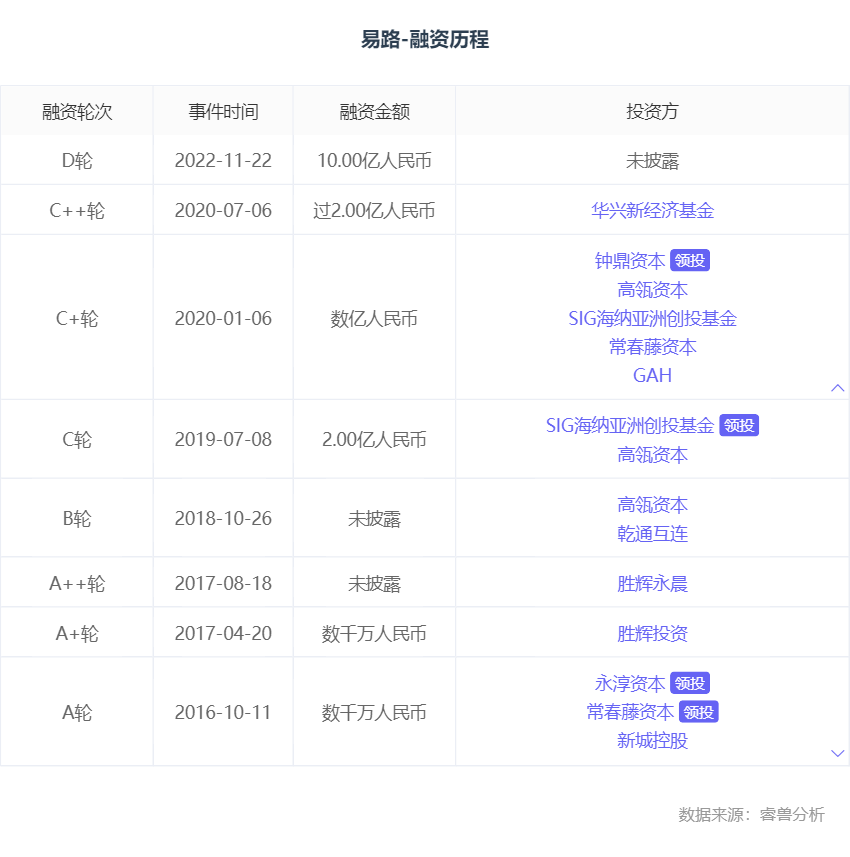Expand the 2016-10-11 row investor list chevron
Image resolution: width=850 pixels, height=857 pixels.
coord(837,753)
